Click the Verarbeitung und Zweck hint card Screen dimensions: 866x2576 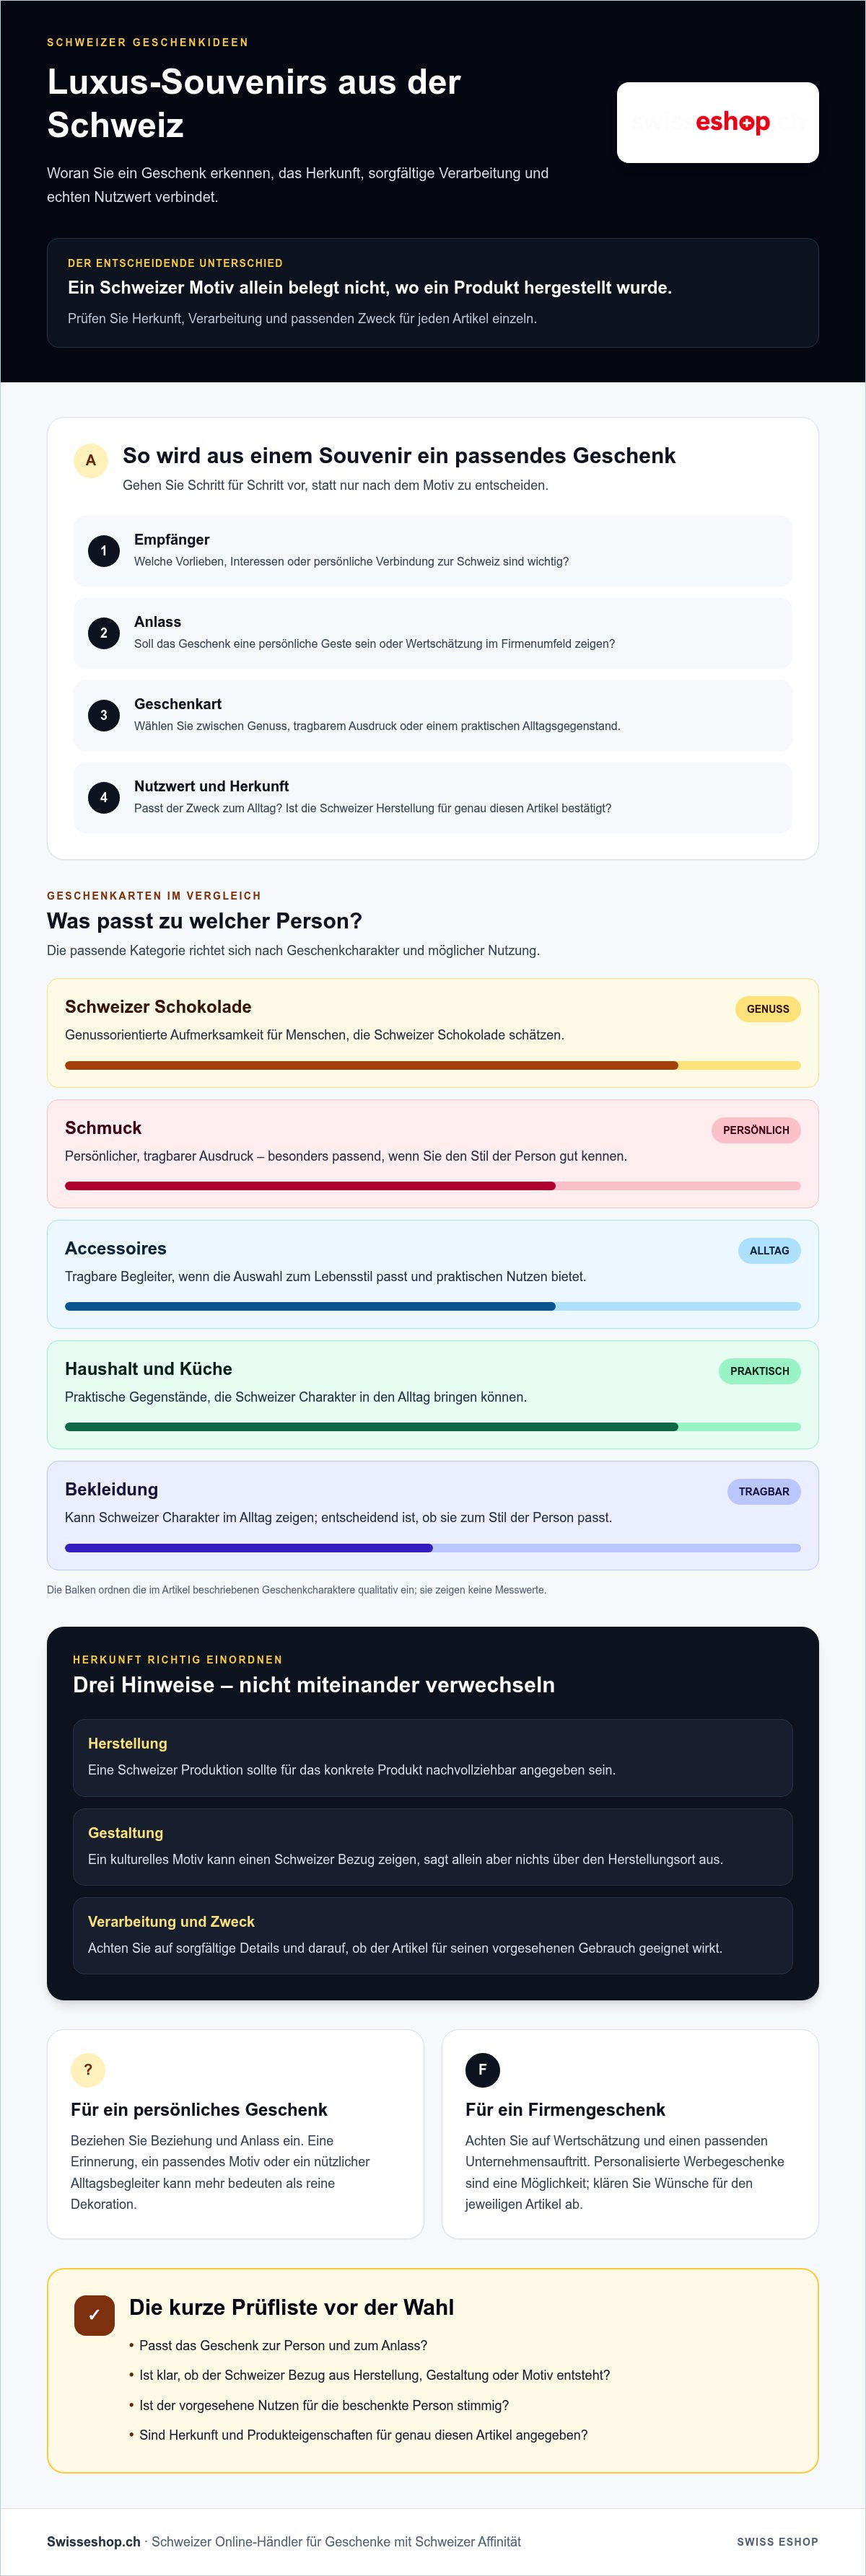(433, 1936)
